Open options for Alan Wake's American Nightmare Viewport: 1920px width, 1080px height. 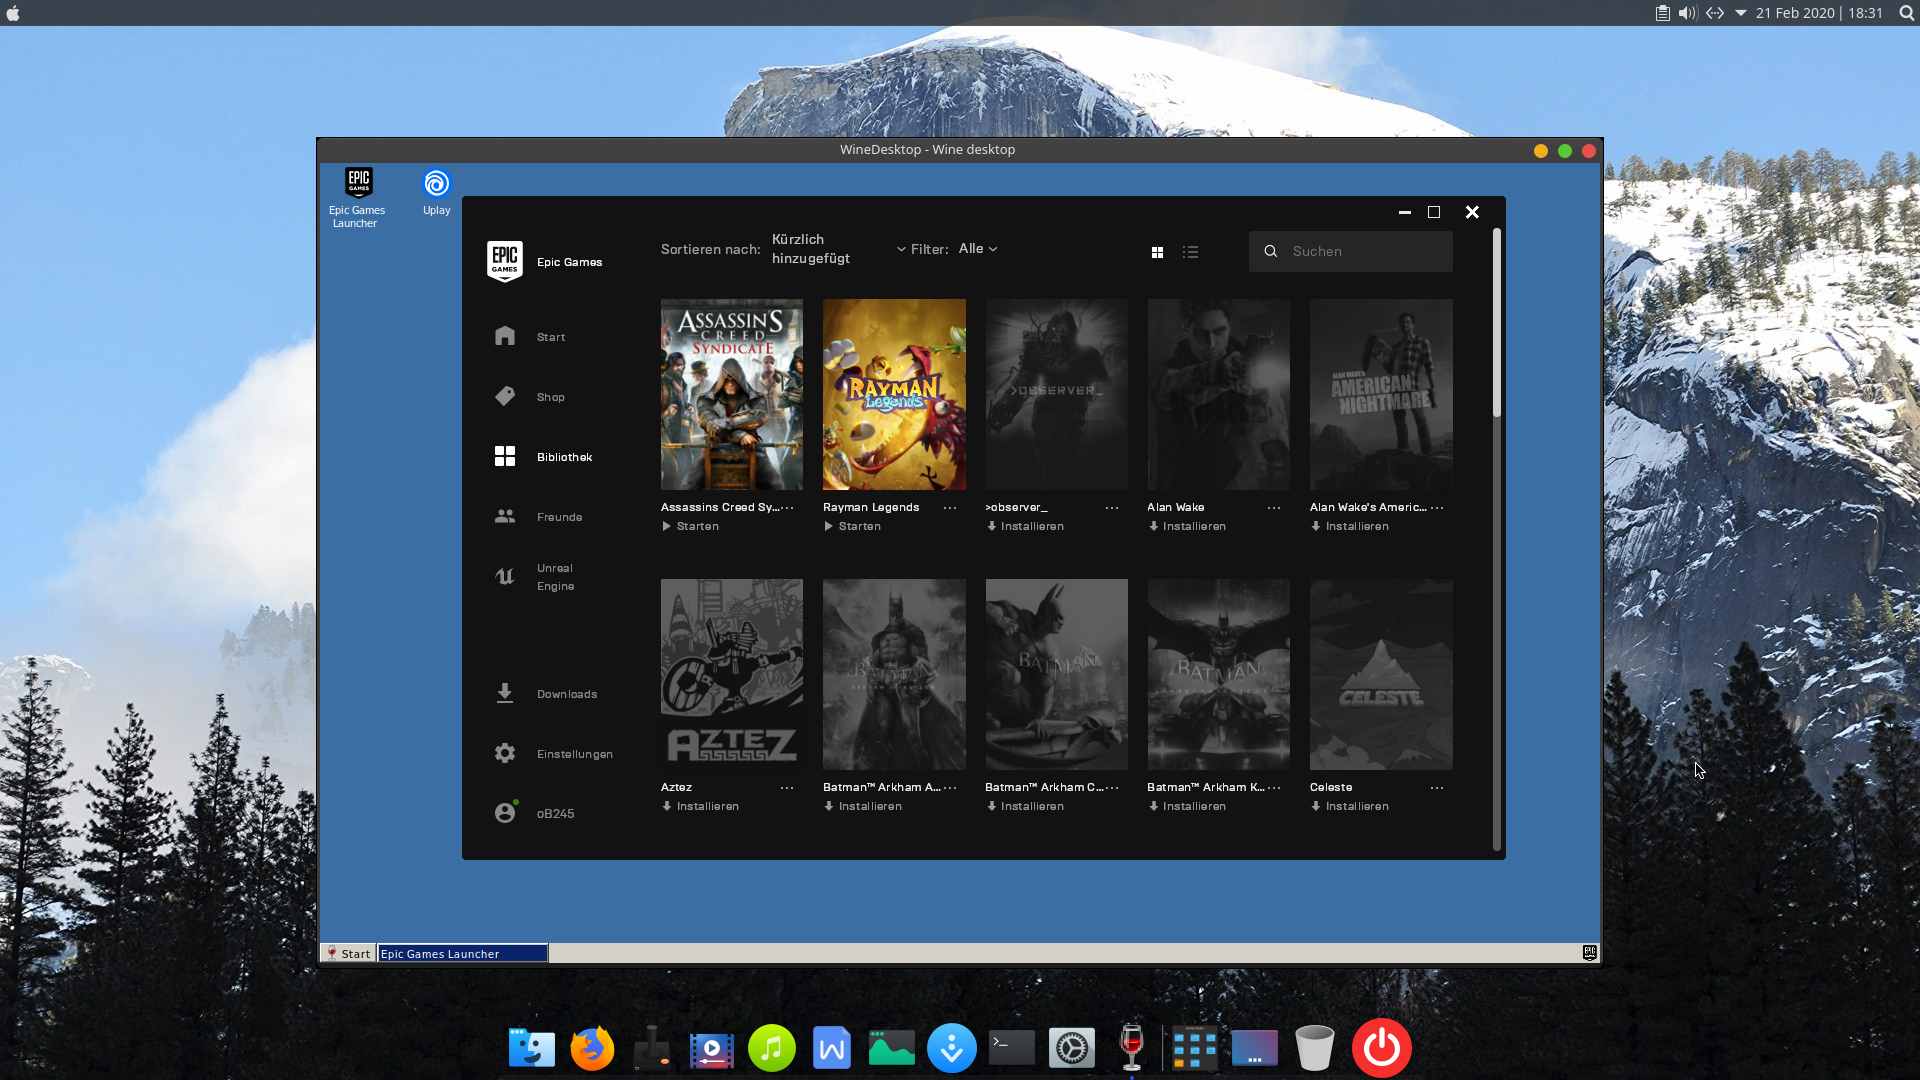[x=1437, y=508]
